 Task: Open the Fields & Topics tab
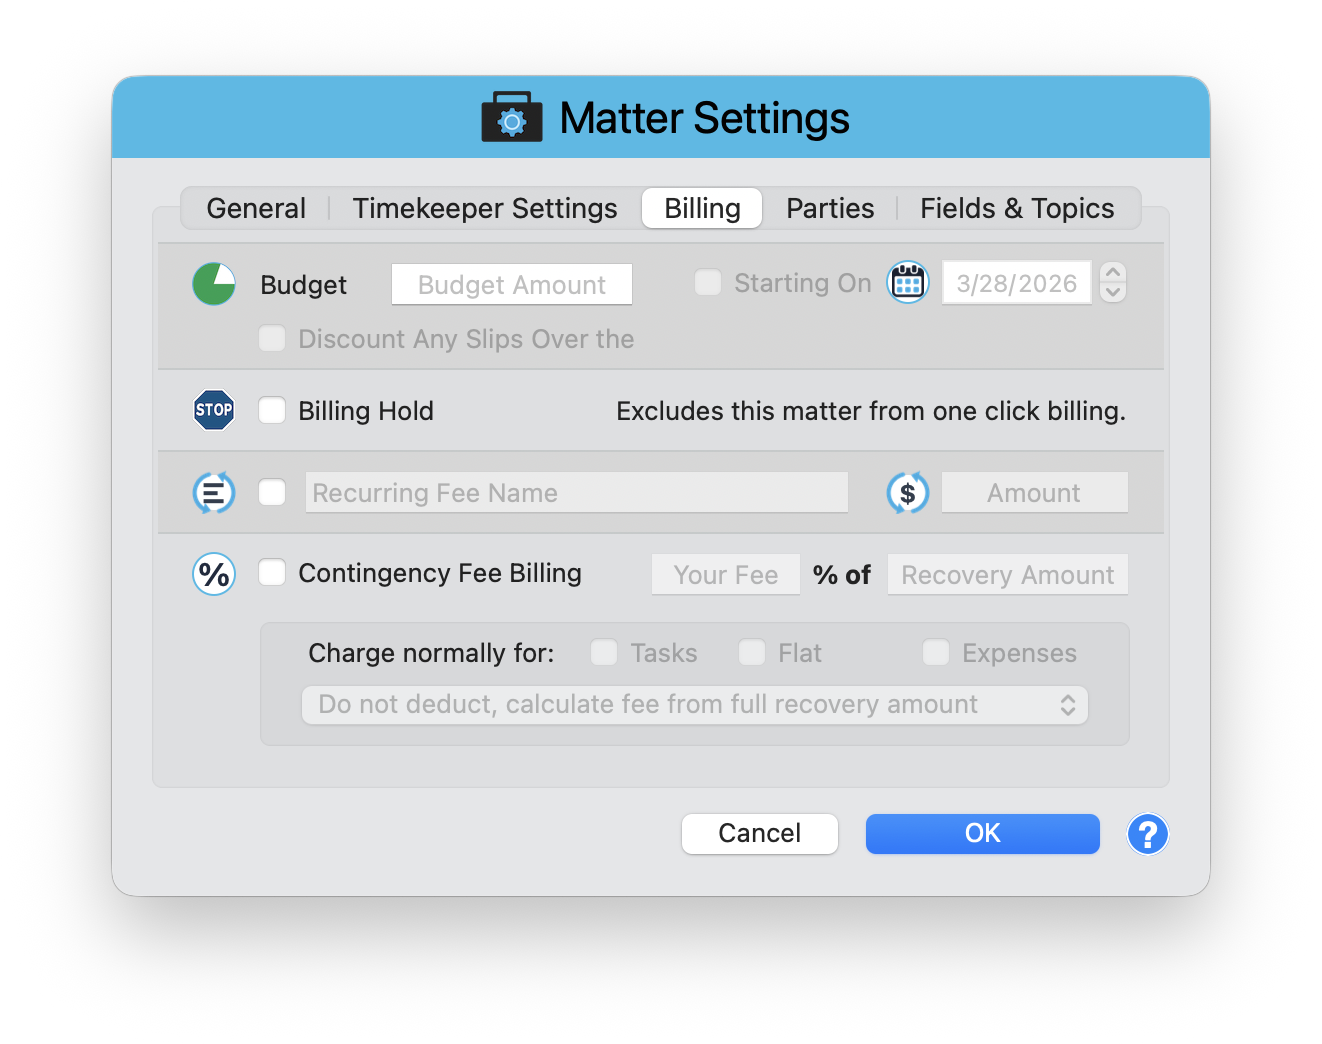tap(1017, 208)
